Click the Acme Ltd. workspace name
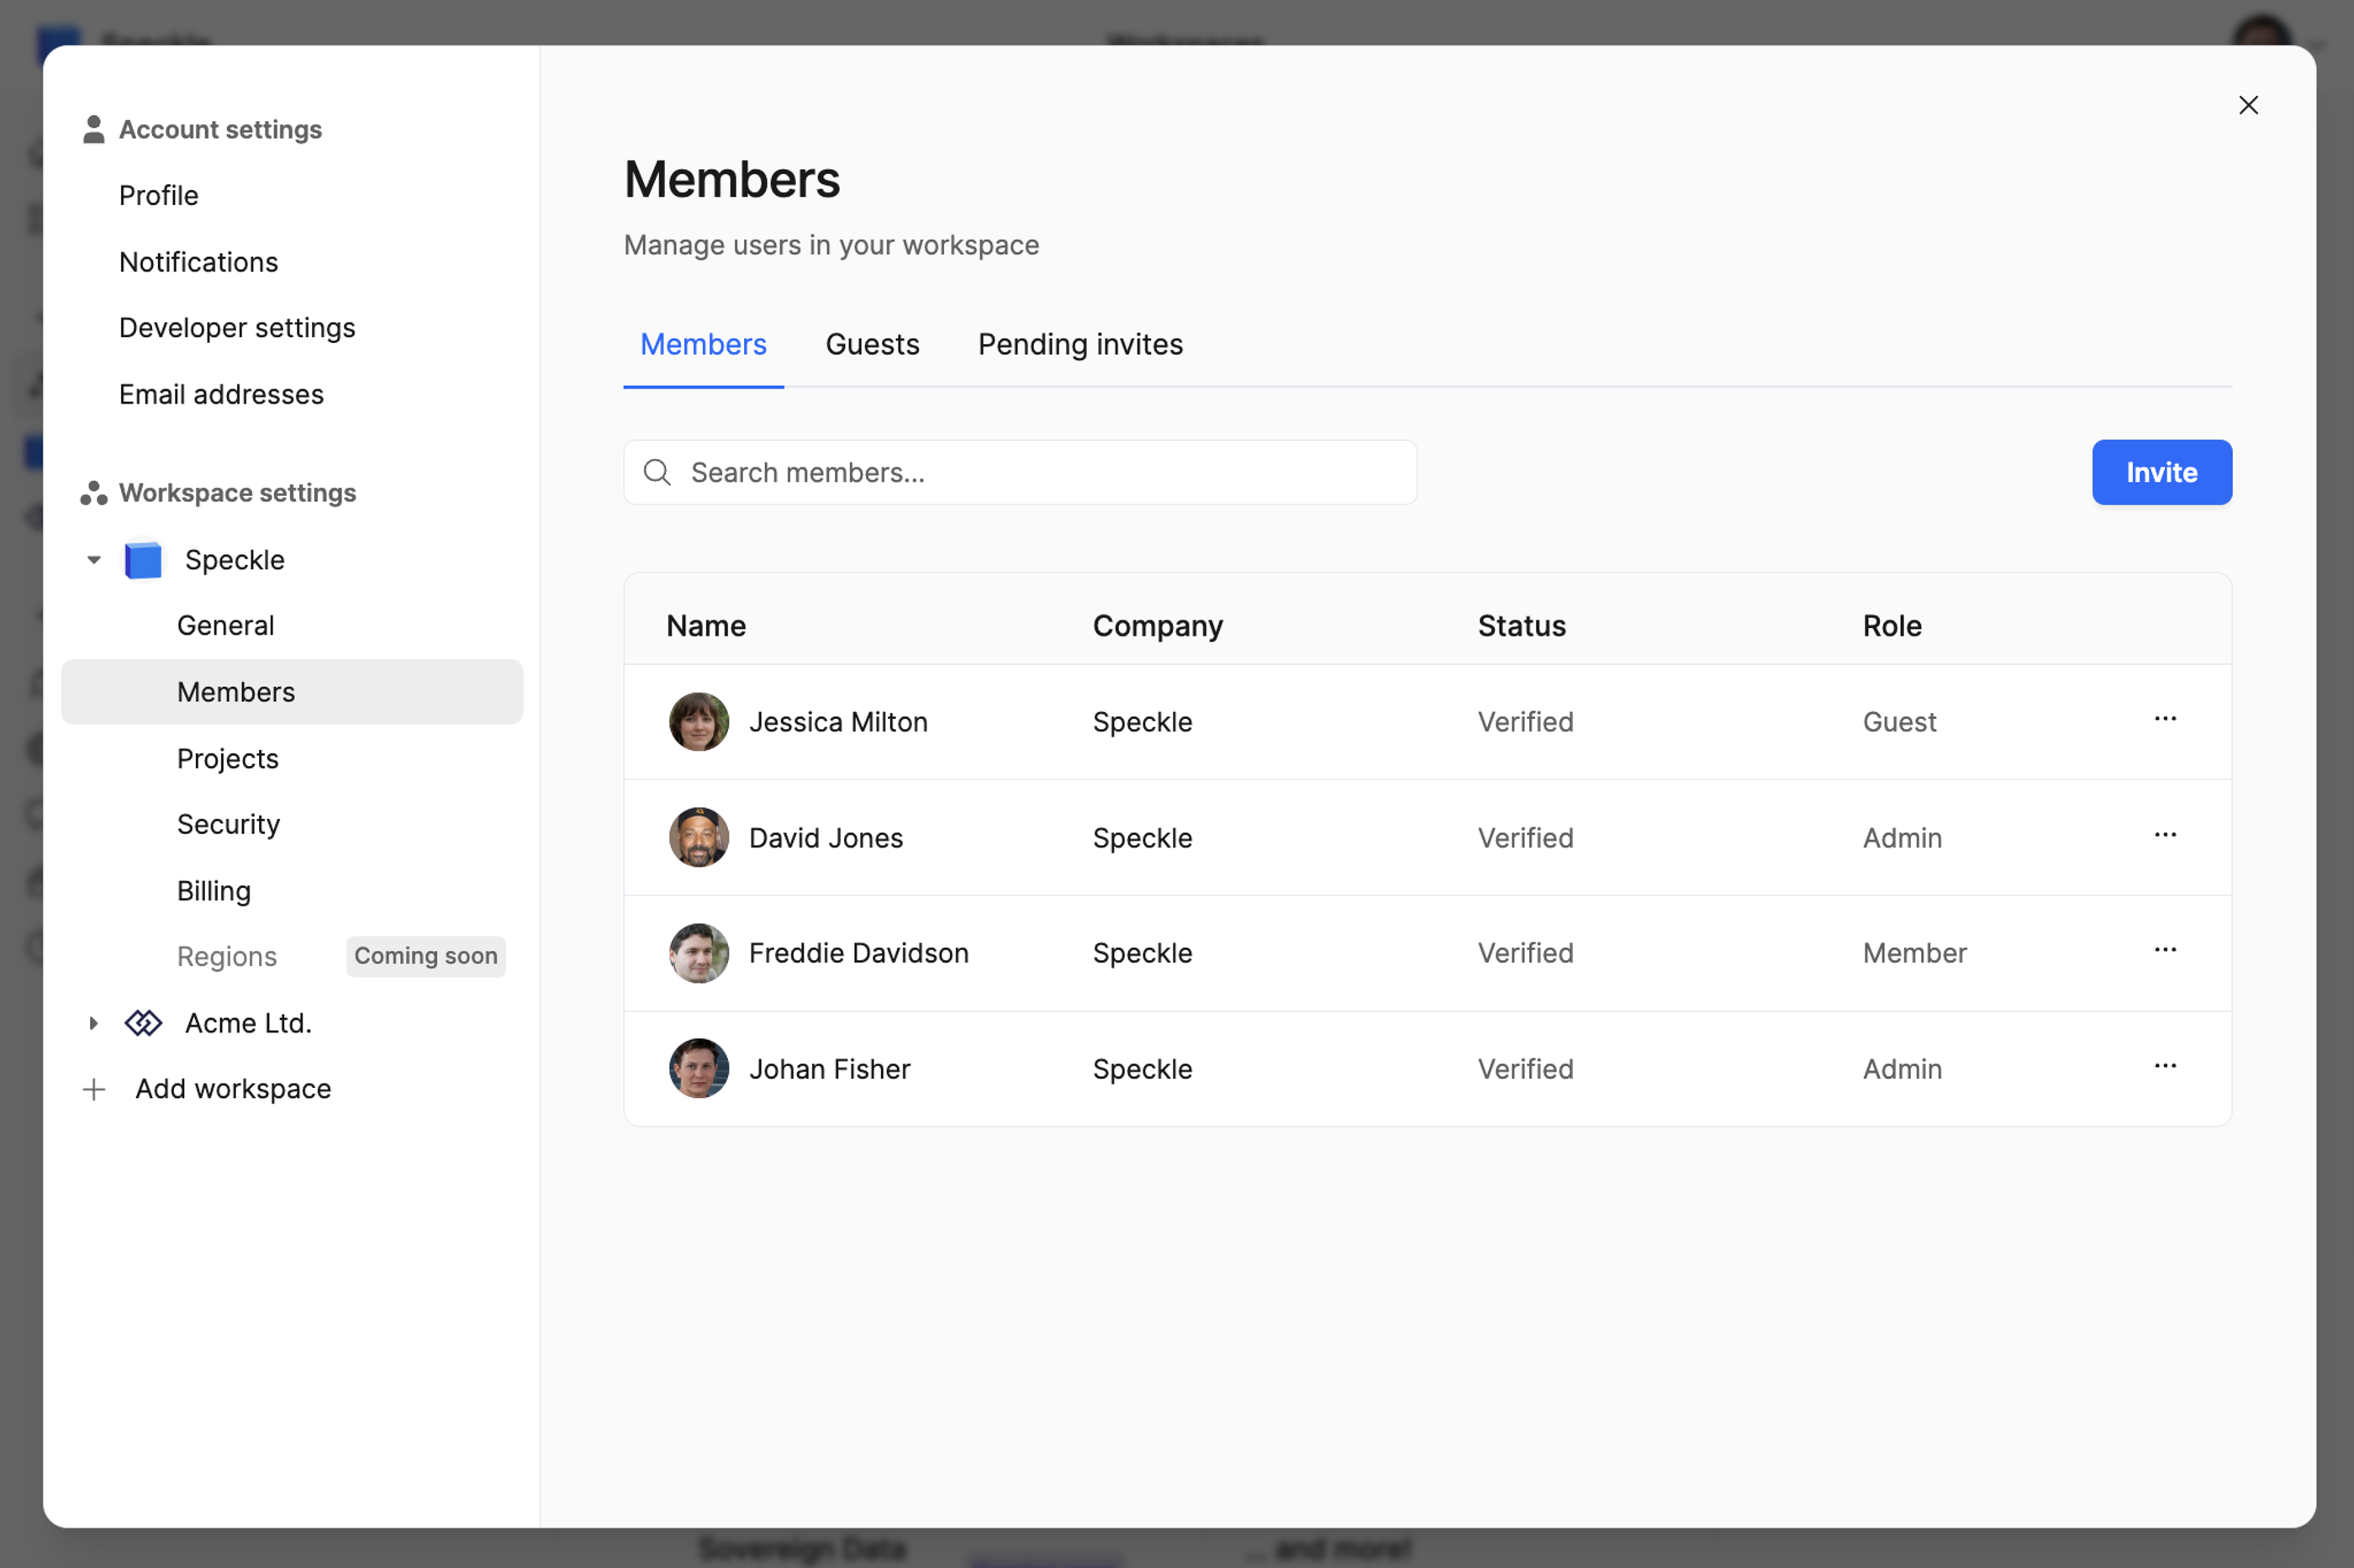Viewport: 2354px width, 1568px height. click(248, 1023)
